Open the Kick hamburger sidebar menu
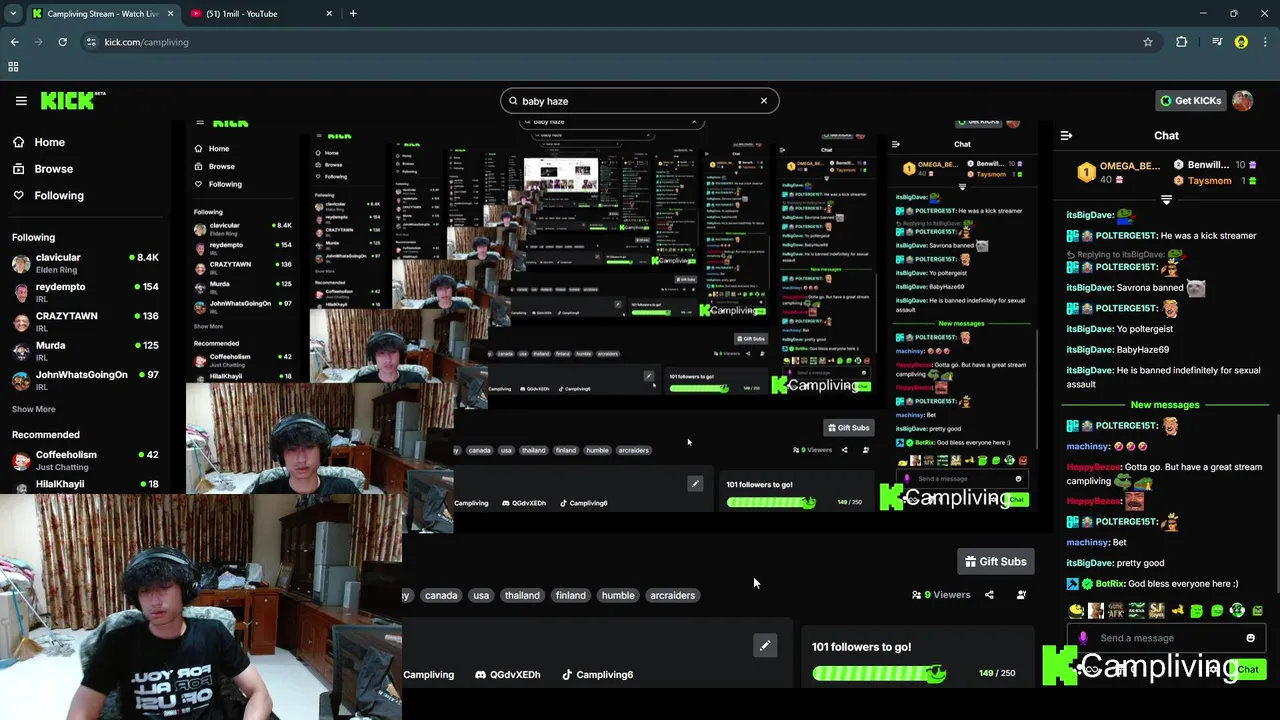Screen dimensions: 1280x720 (21, 101)
